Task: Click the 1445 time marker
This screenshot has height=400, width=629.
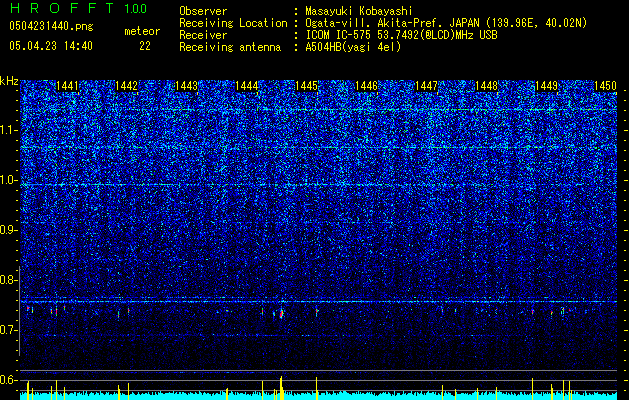Action: [x=306, y=86]
